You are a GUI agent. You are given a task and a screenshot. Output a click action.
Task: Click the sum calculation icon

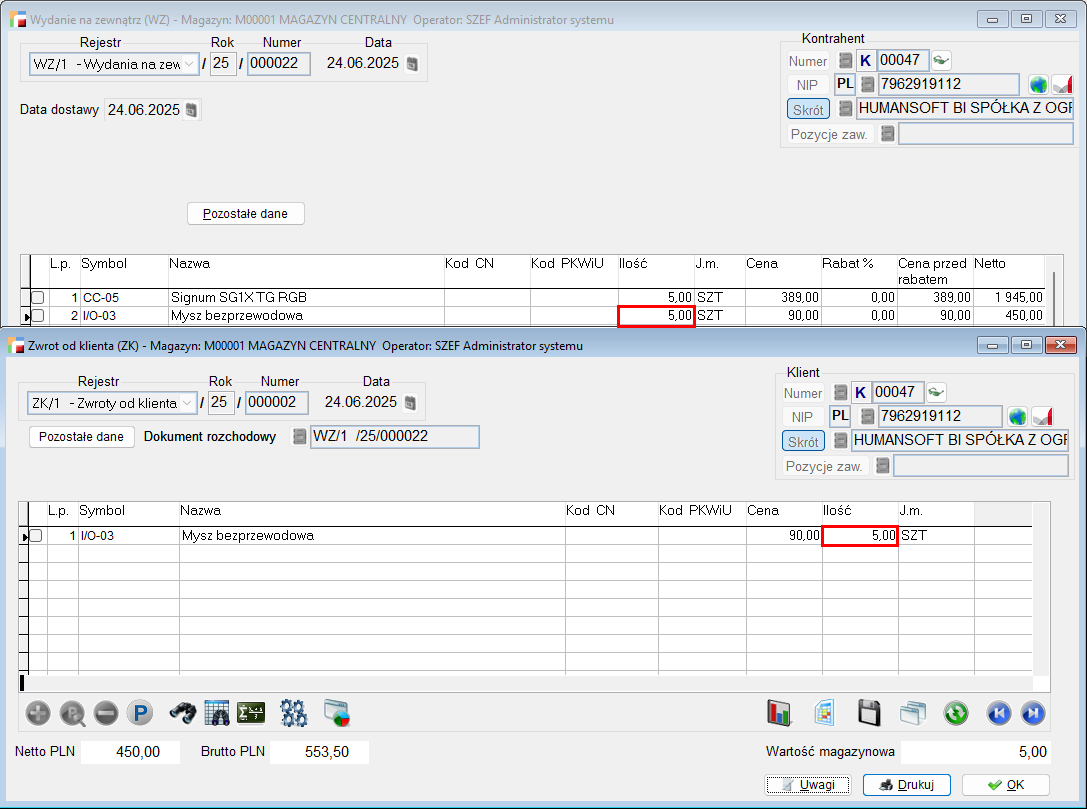251,713
